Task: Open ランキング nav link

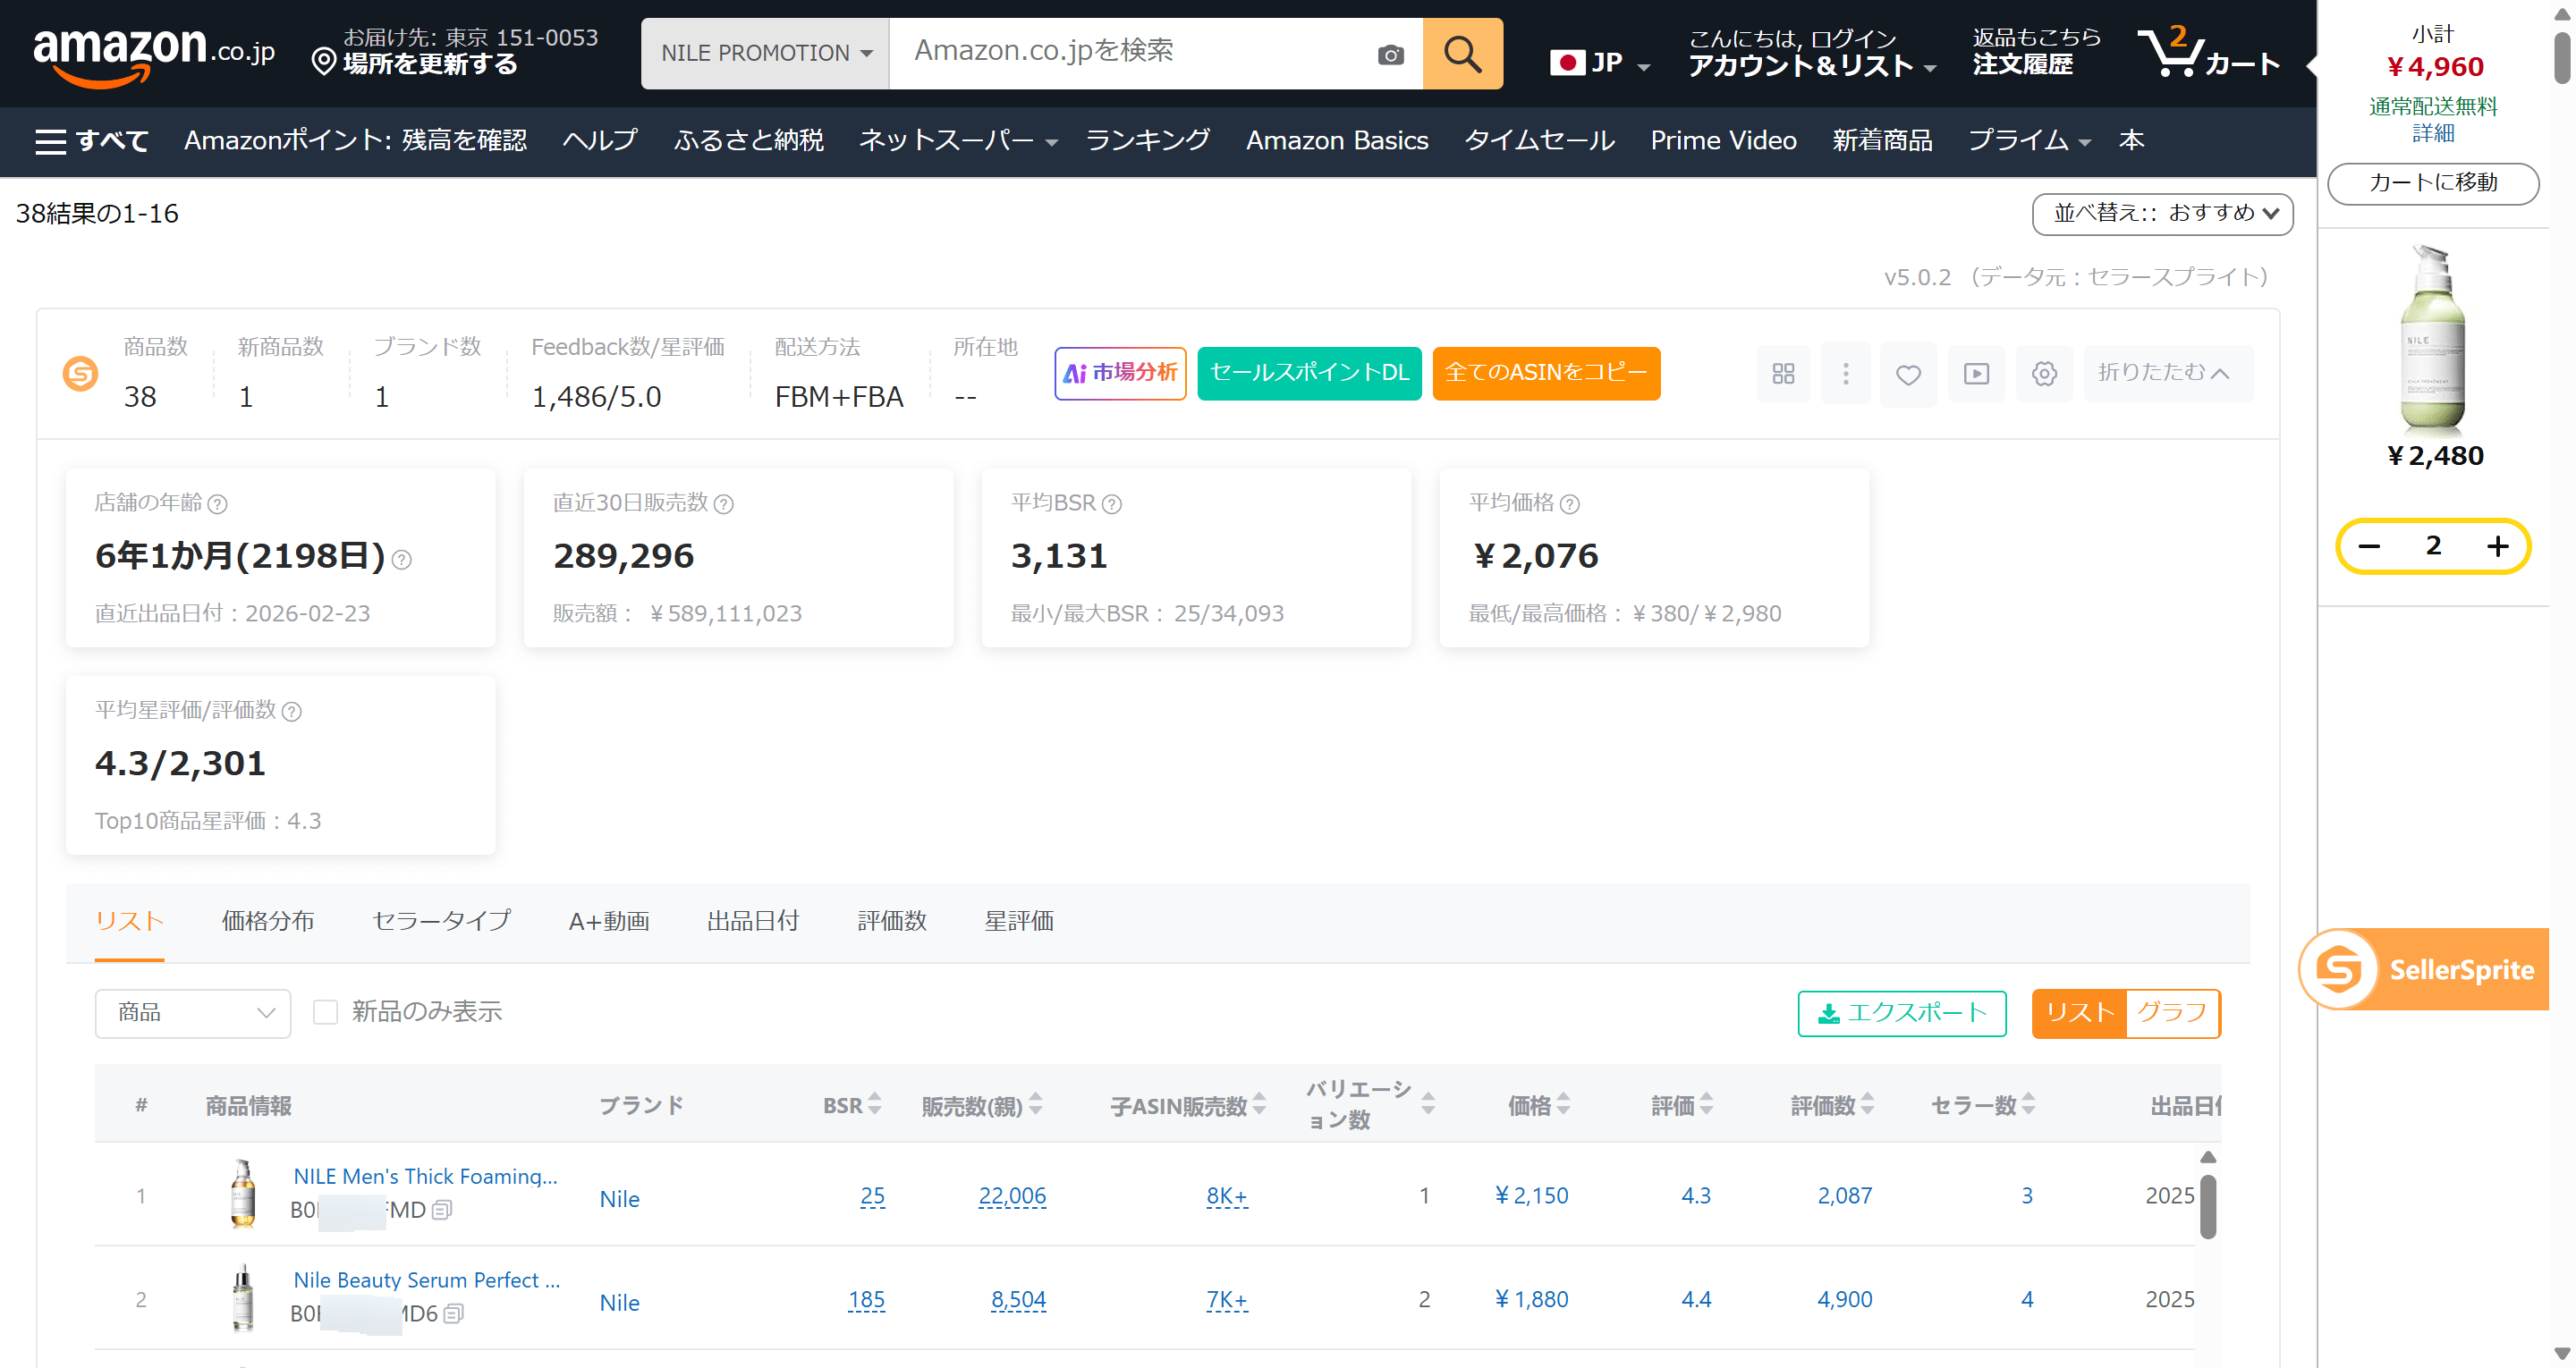Action: (1148, 141)
